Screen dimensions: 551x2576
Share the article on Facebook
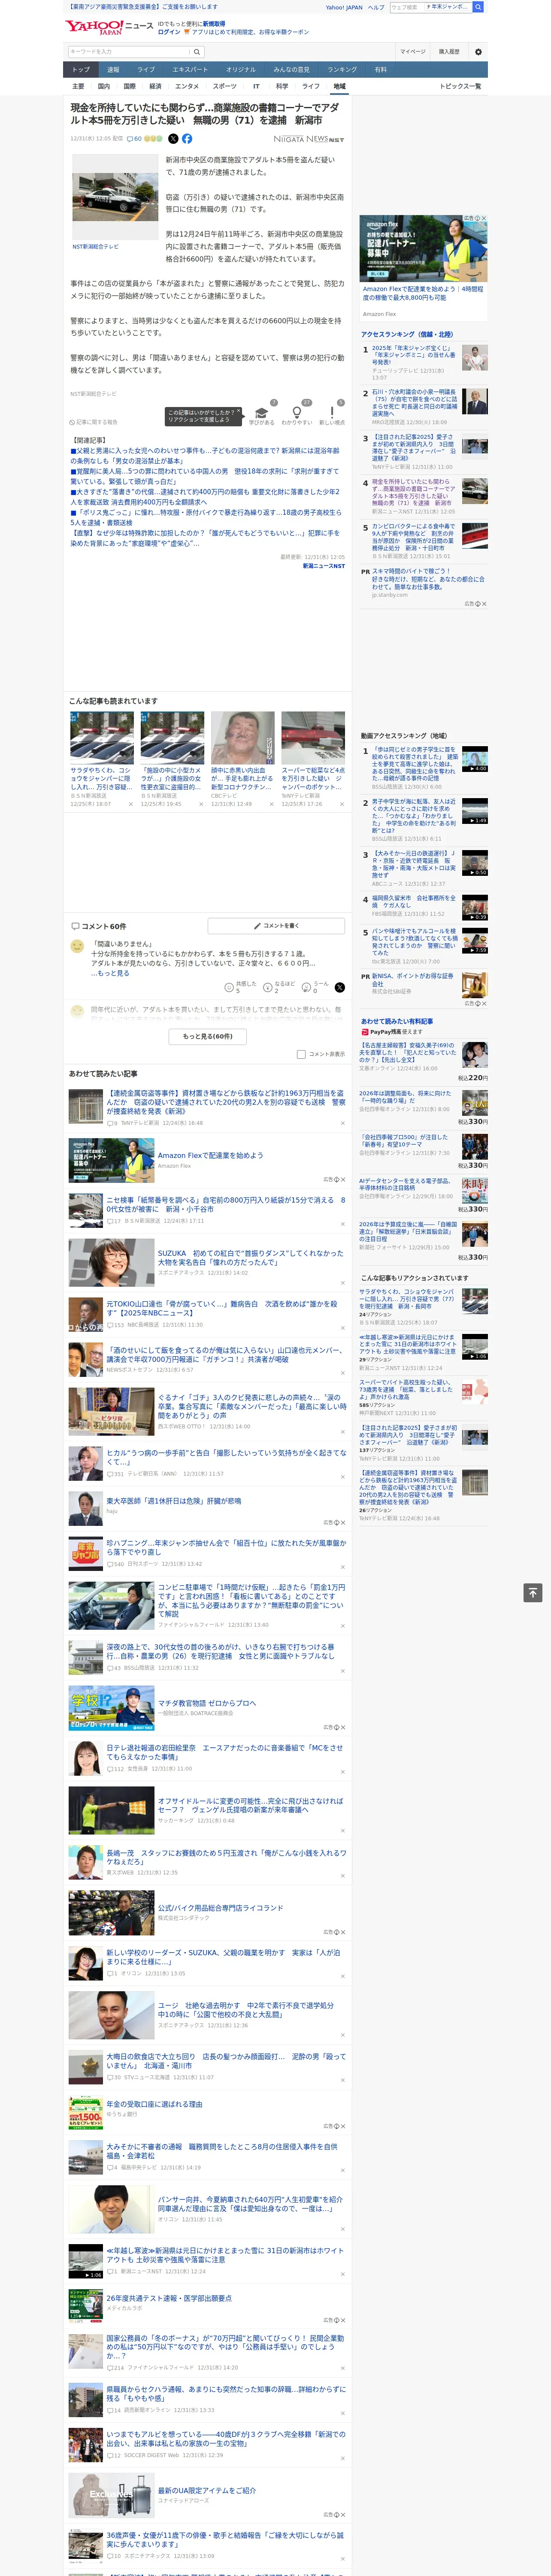pyautogui.click(x=187, y=139)
